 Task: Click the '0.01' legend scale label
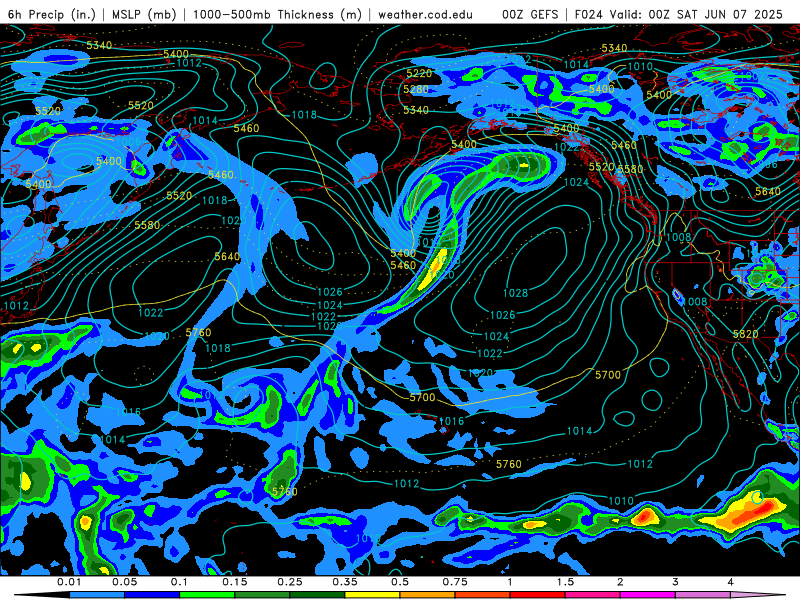pos(69,582)
